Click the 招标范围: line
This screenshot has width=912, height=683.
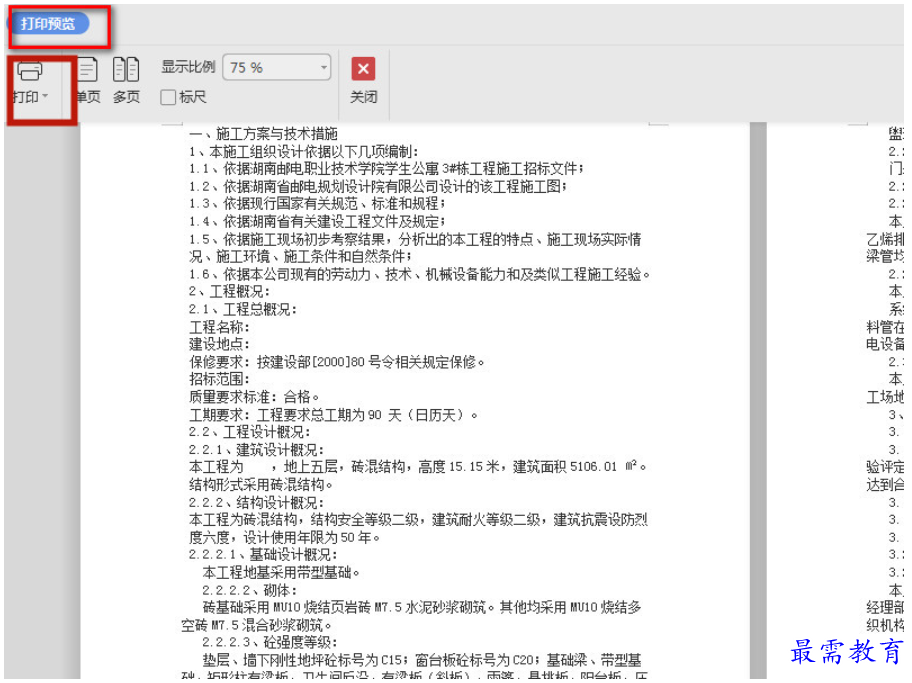coord(219,379)
